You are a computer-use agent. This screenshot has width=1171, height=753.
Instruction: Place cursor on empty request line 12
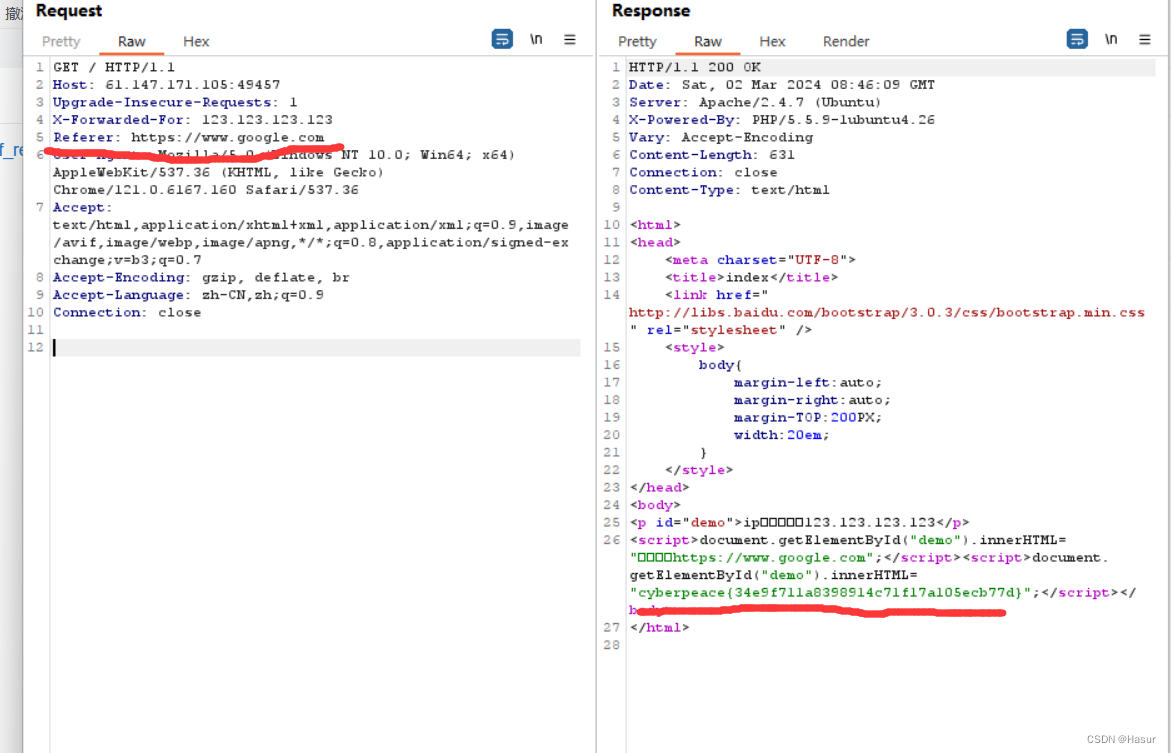tap(316, 347)
